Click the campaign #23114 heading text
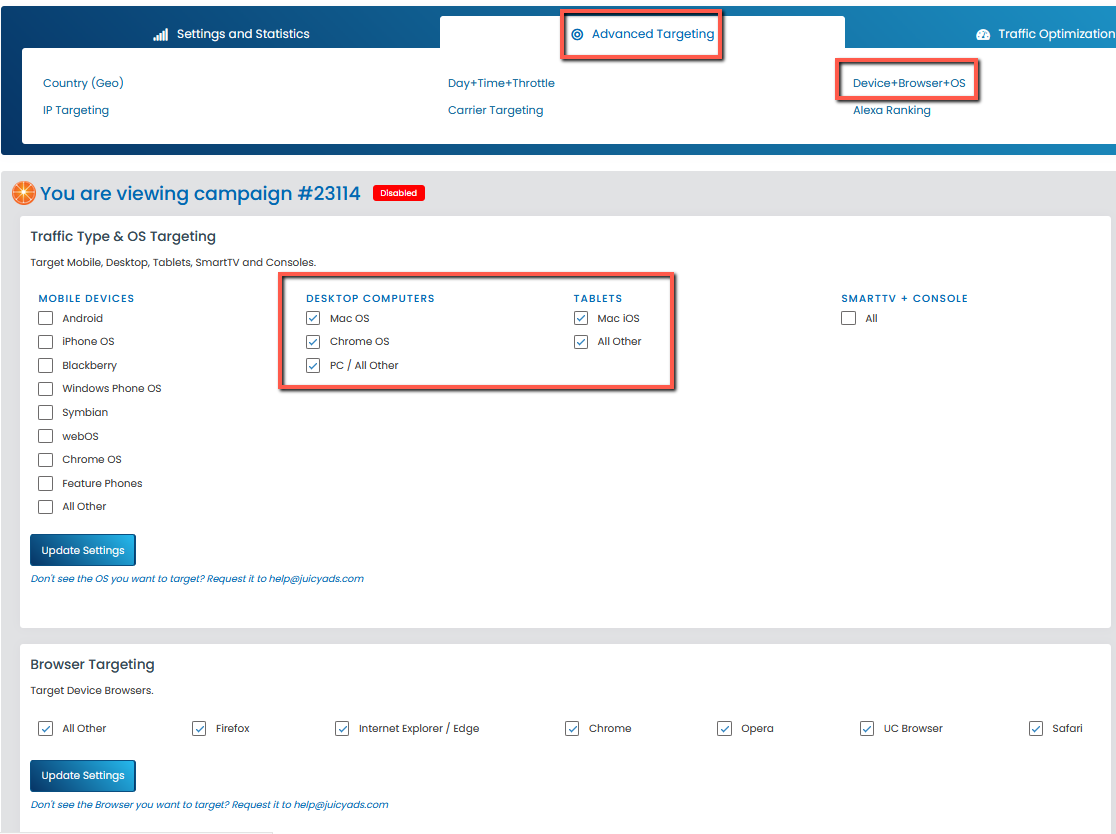This screenshot has height=834, width=1116. 200,194
